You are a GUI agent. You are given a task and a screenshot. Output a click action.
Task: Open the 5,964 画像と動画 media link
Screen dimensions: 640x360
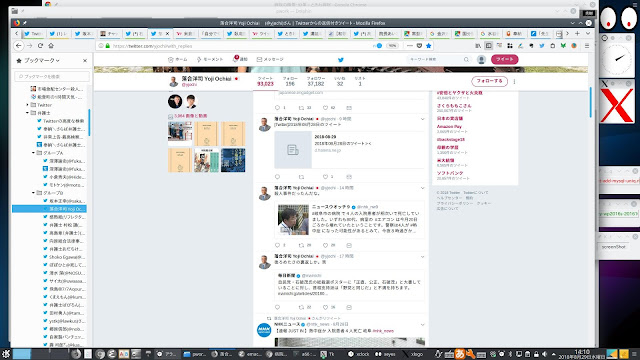[x=190, y=116]
